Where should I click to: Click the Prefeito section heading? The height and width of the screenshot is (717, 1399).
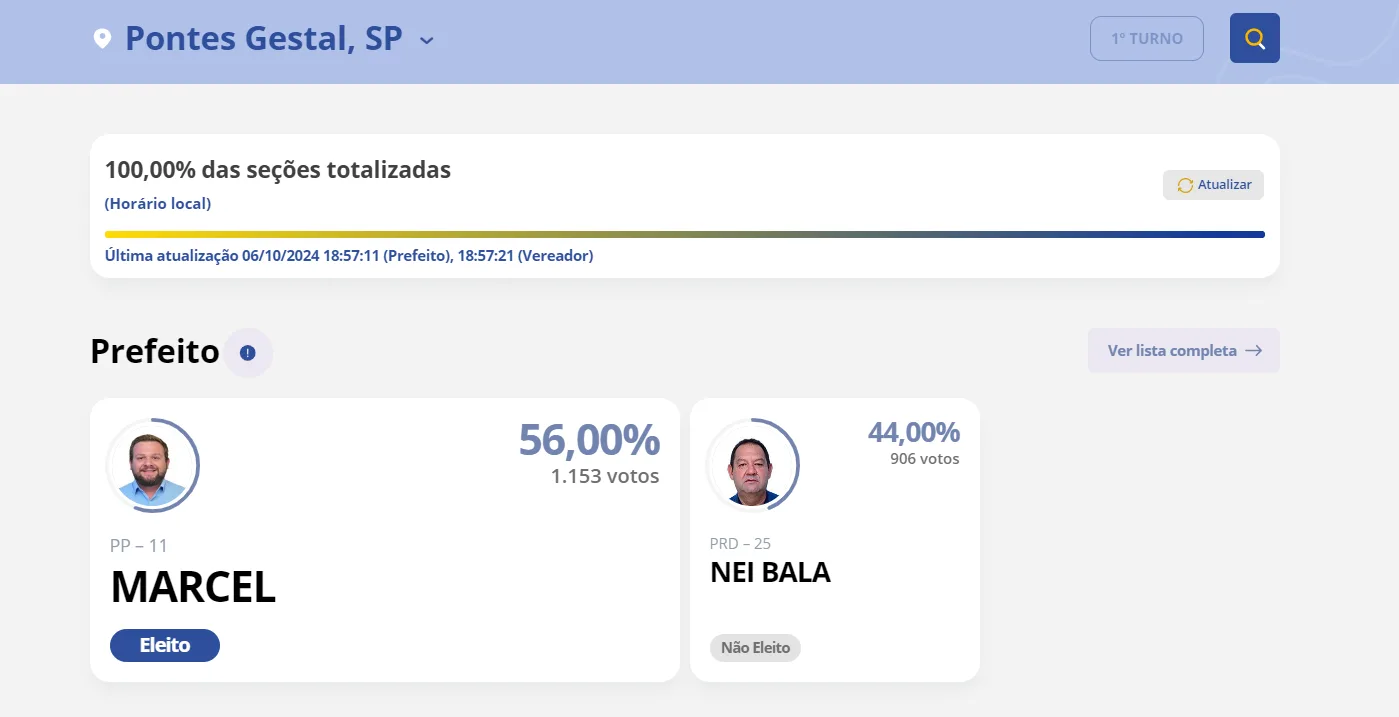tap(155, 352)
